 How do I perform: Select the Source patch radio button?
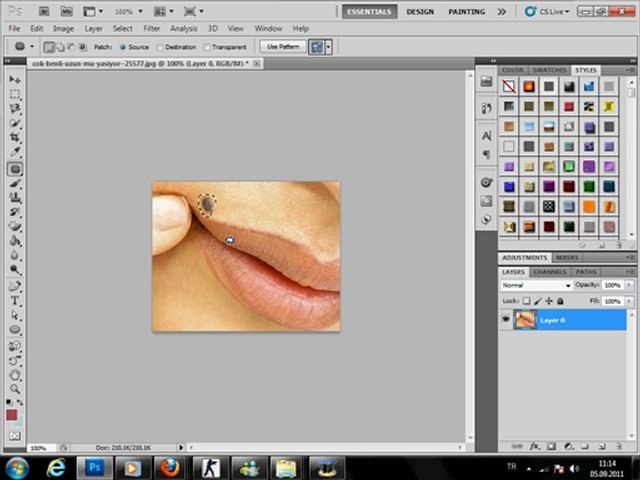[124, 47]
